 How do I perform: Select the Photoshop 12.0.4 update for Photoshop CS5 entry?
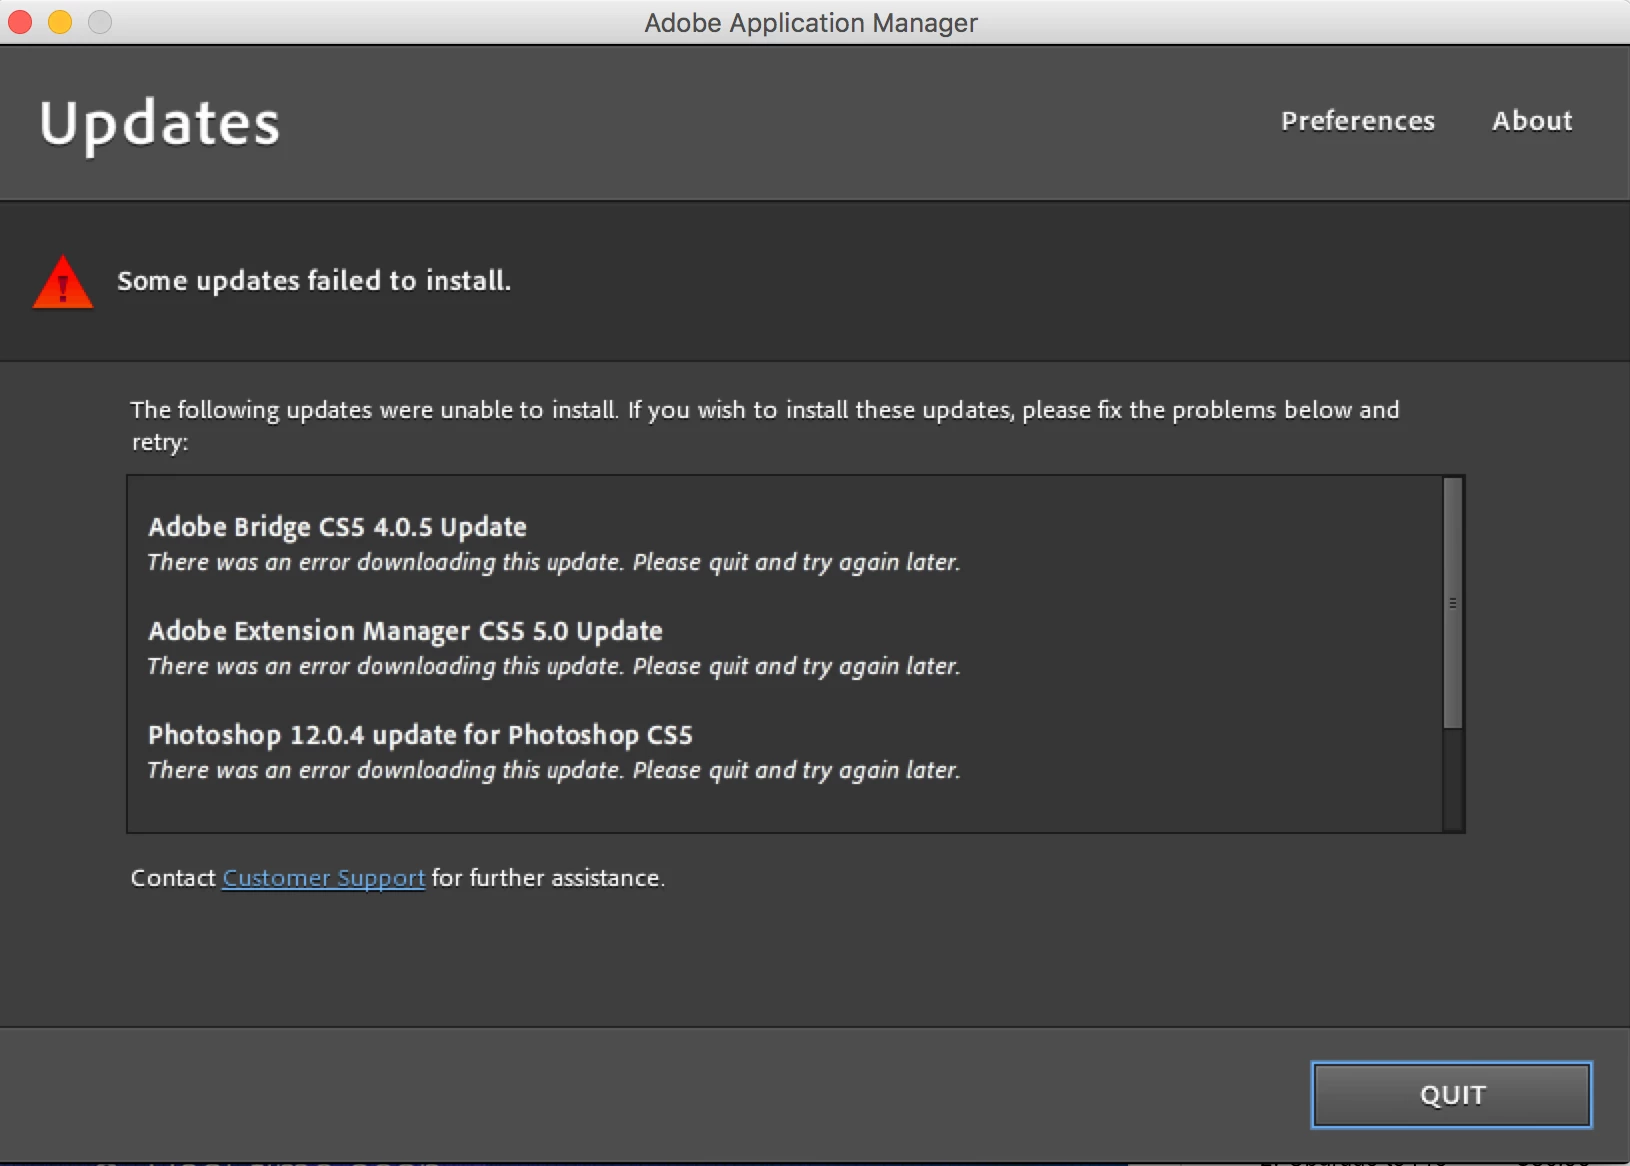coord(420,735)
